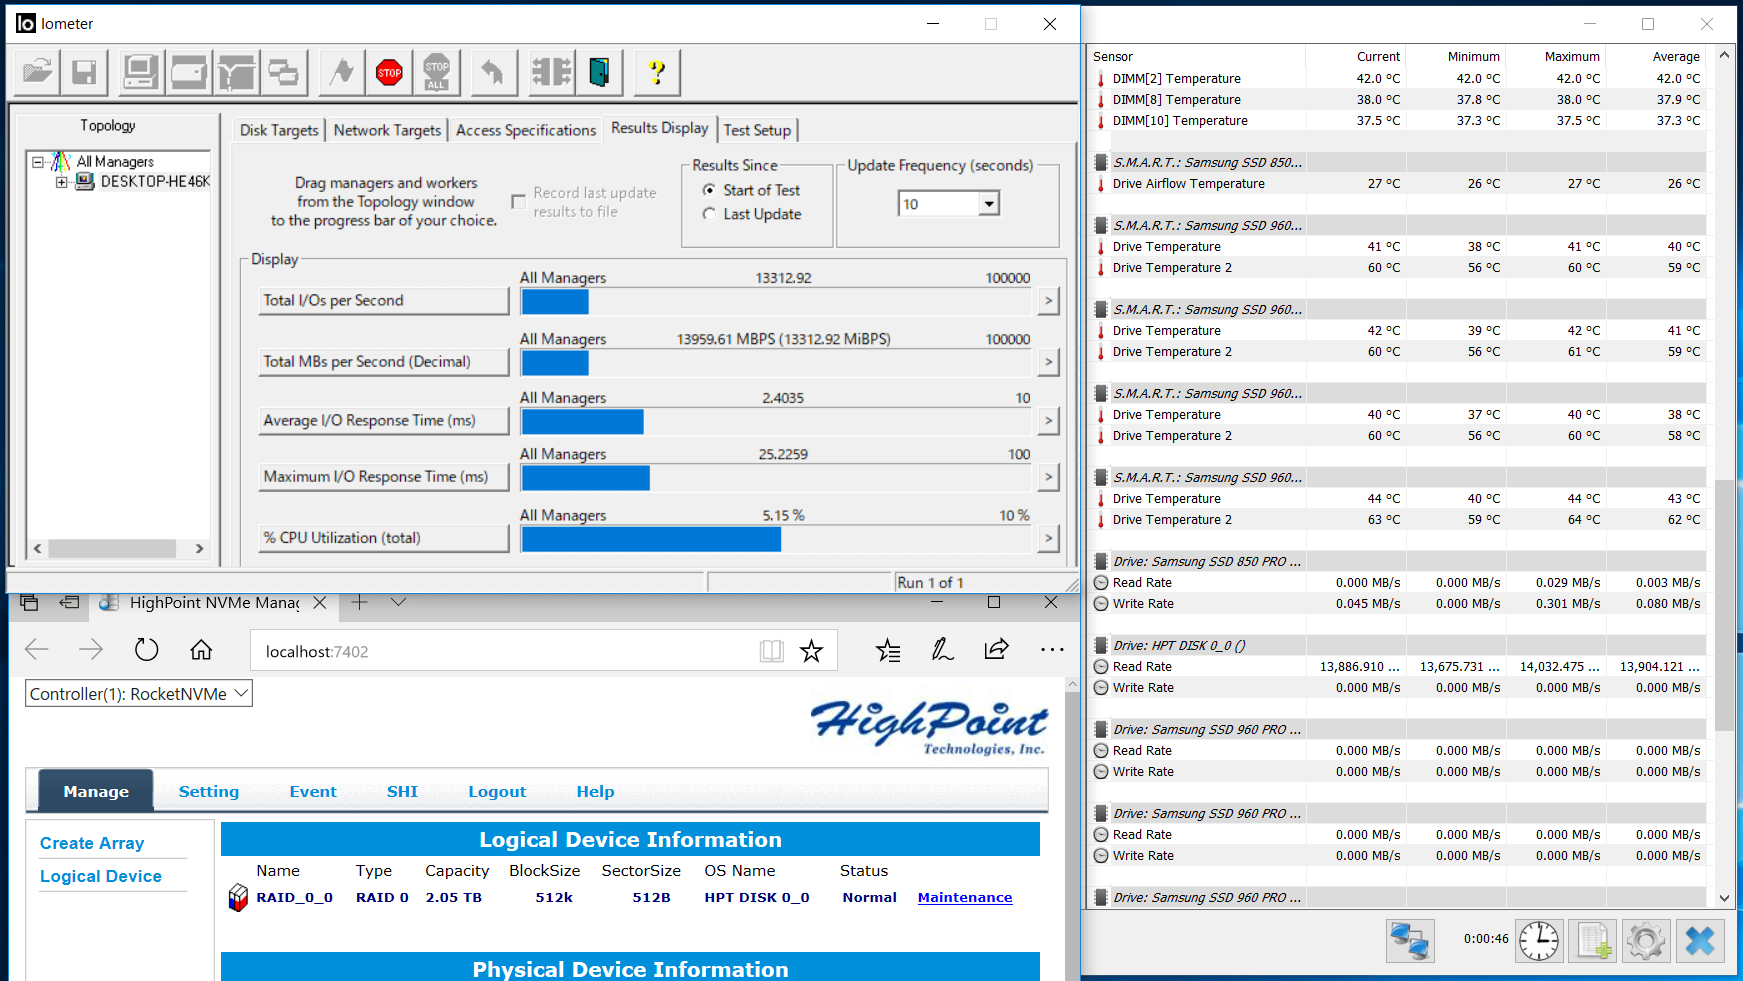The height and width of the screenshot is (981, 1743).
Task: Select the Last Update radio button
Action: pyautogui.click(x=709, y=214)
